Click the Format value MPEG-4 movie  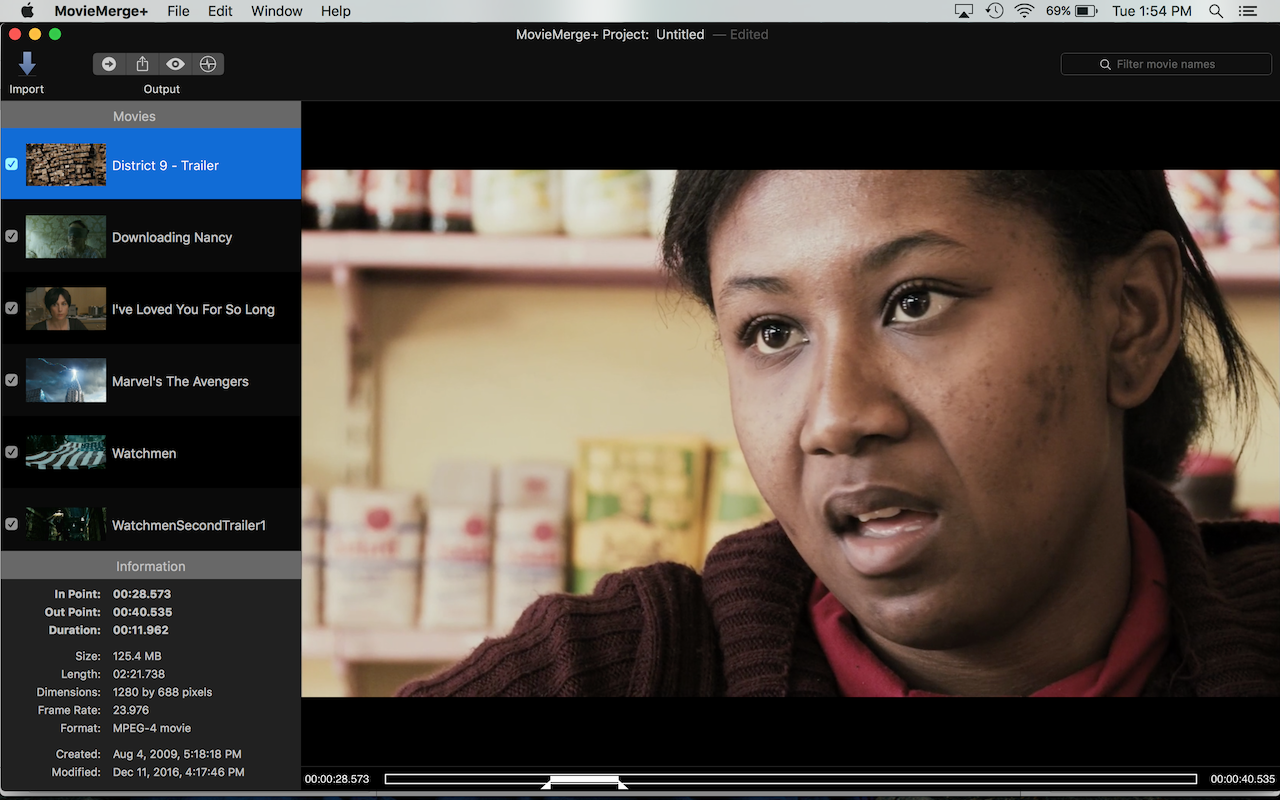(x=152, y=728)
